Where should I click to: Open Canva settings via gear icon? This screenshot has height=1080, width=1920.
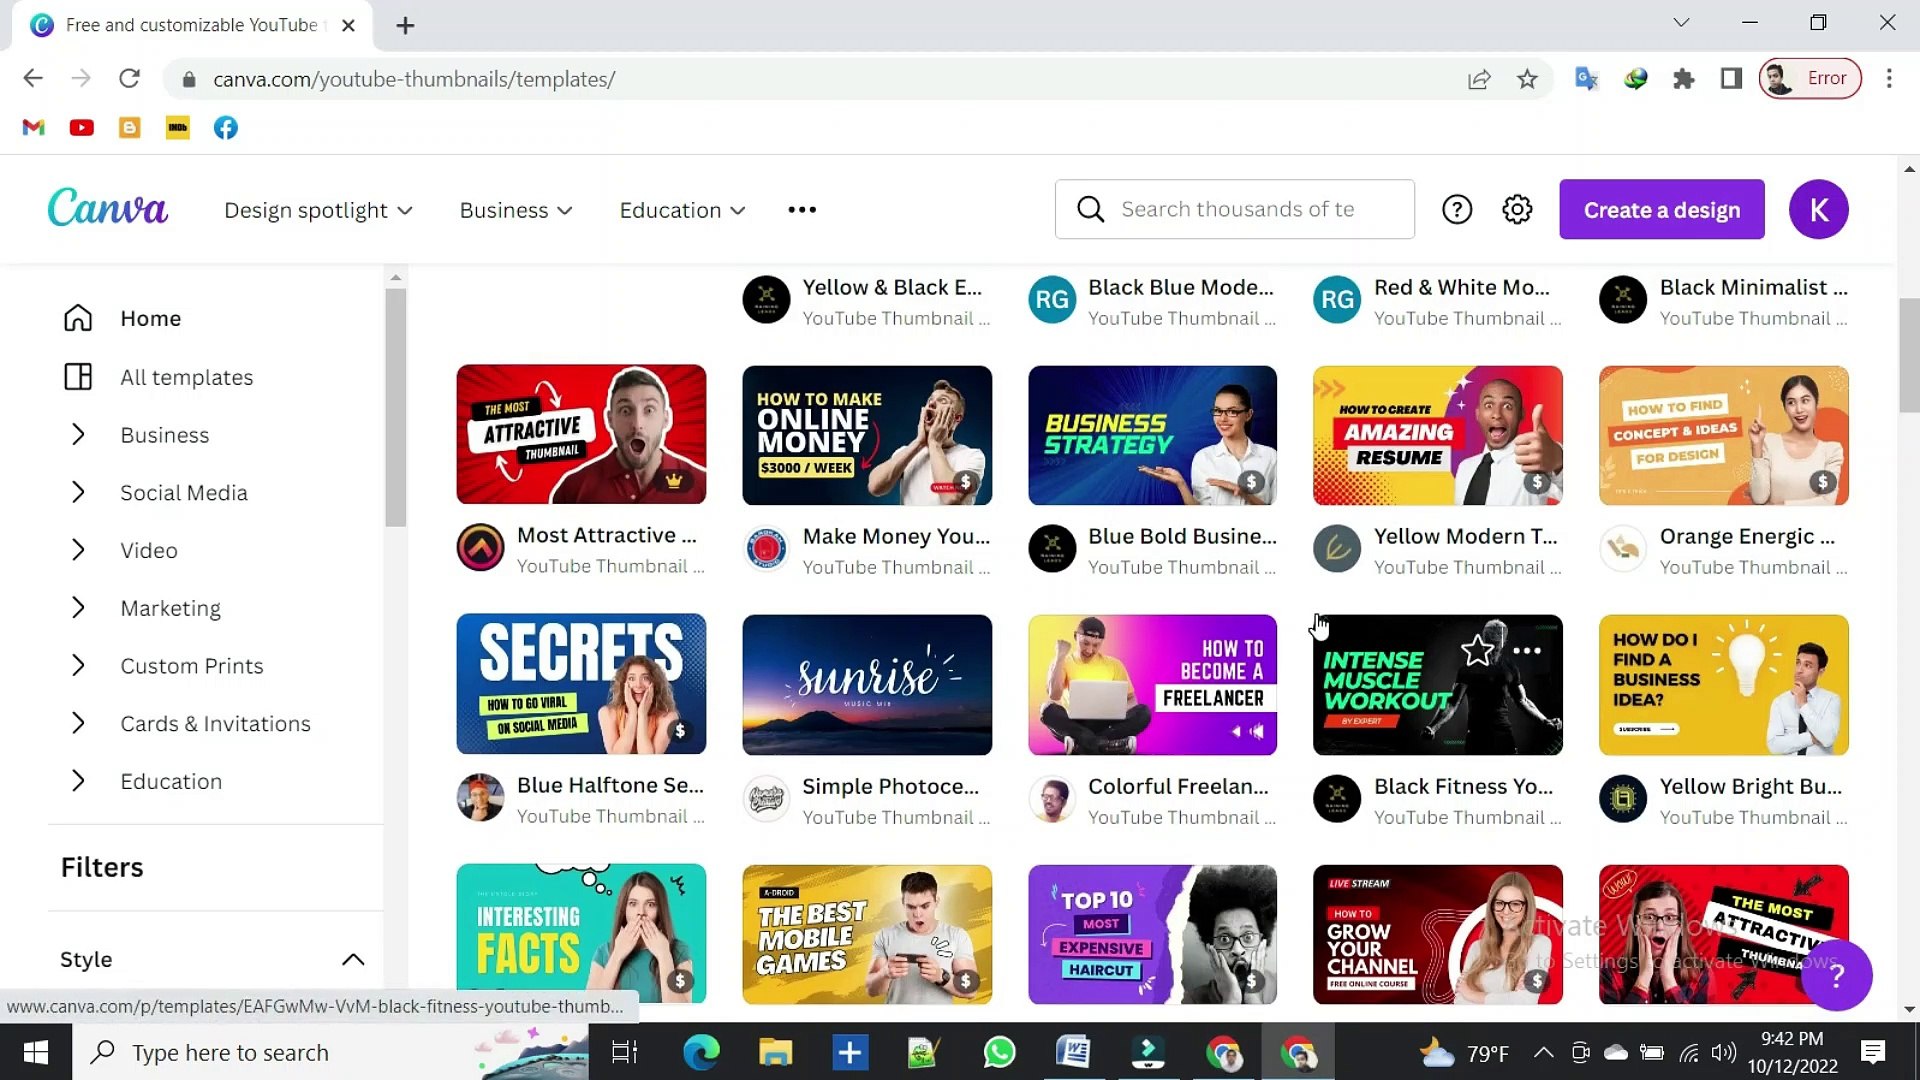click(x=1516, y=209)
